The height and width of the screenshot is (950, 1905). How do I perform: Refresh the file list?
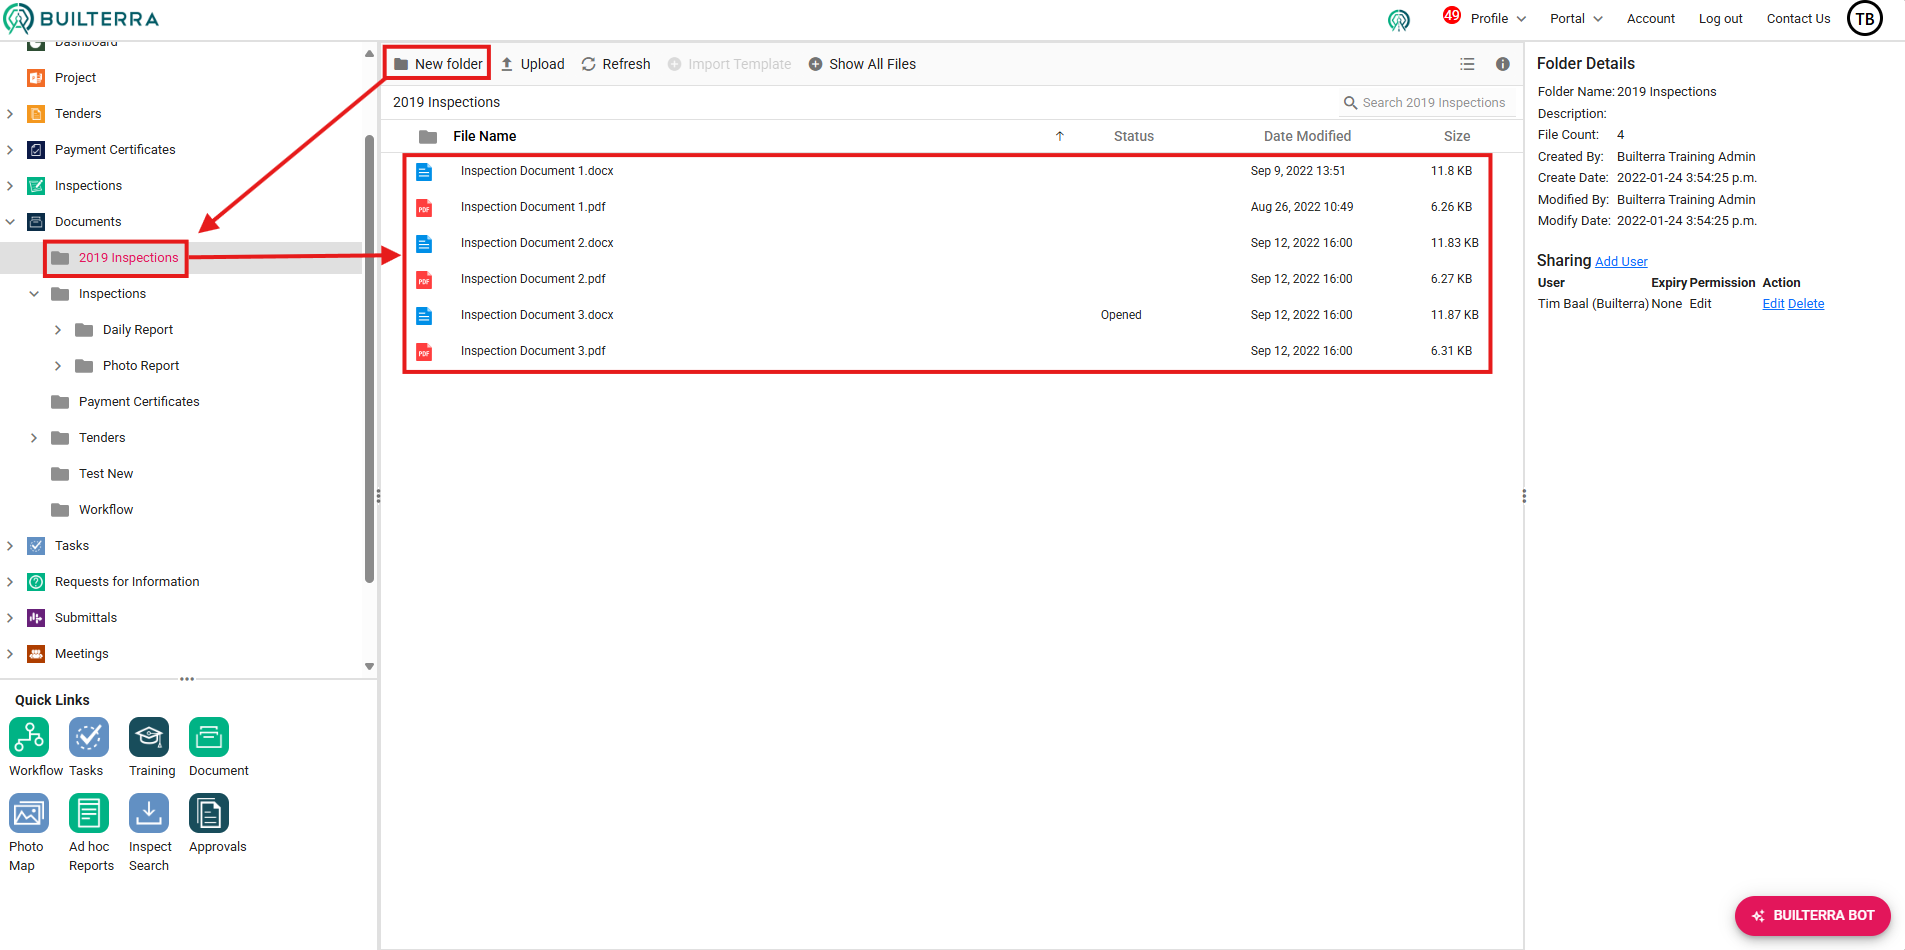[616, 64]
